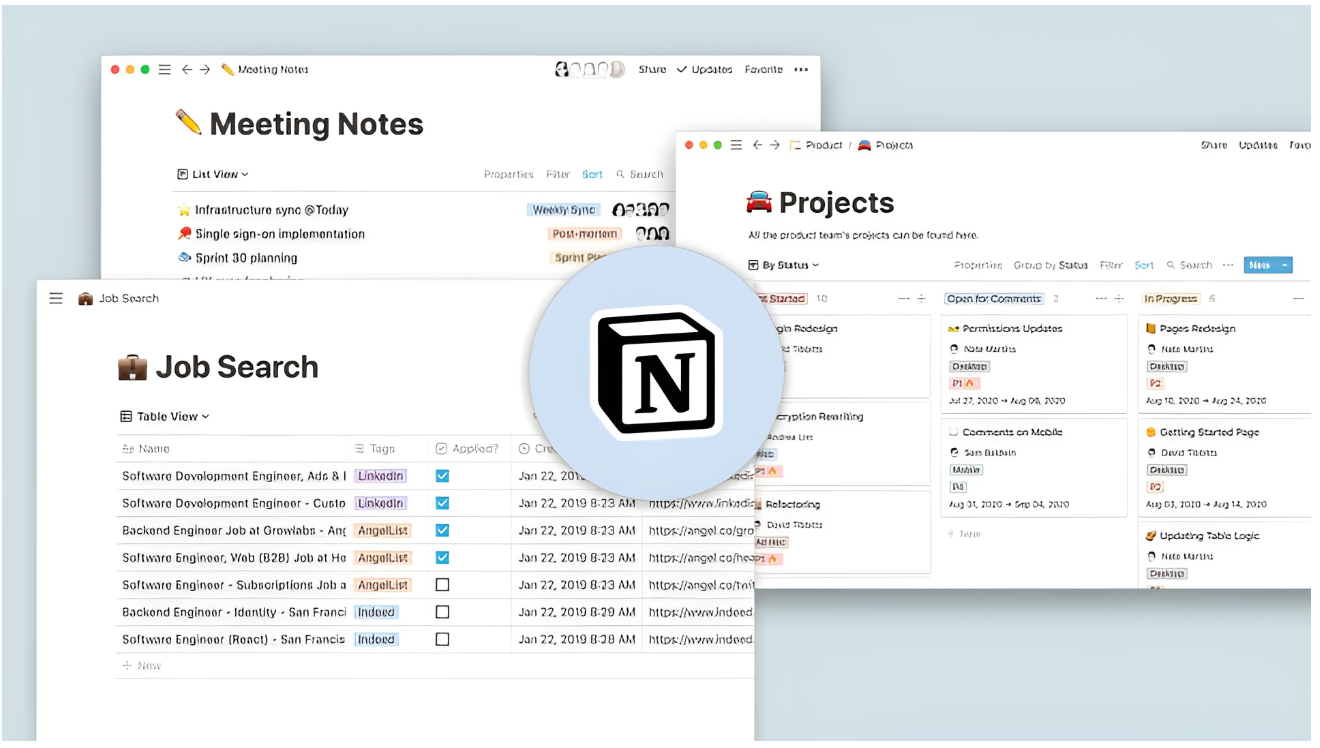Image resolution: width=1320 pixels, height=748 pixels.
Task: Go back in the Meeting Notes window
Action: pos(186,70)
